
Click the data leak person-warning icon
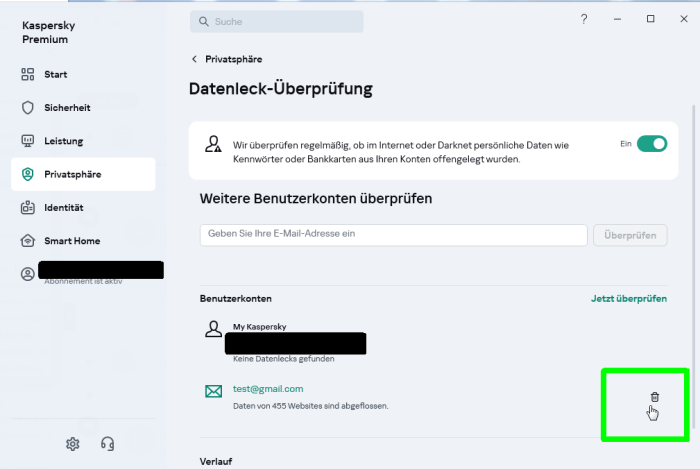pos(213,144)
